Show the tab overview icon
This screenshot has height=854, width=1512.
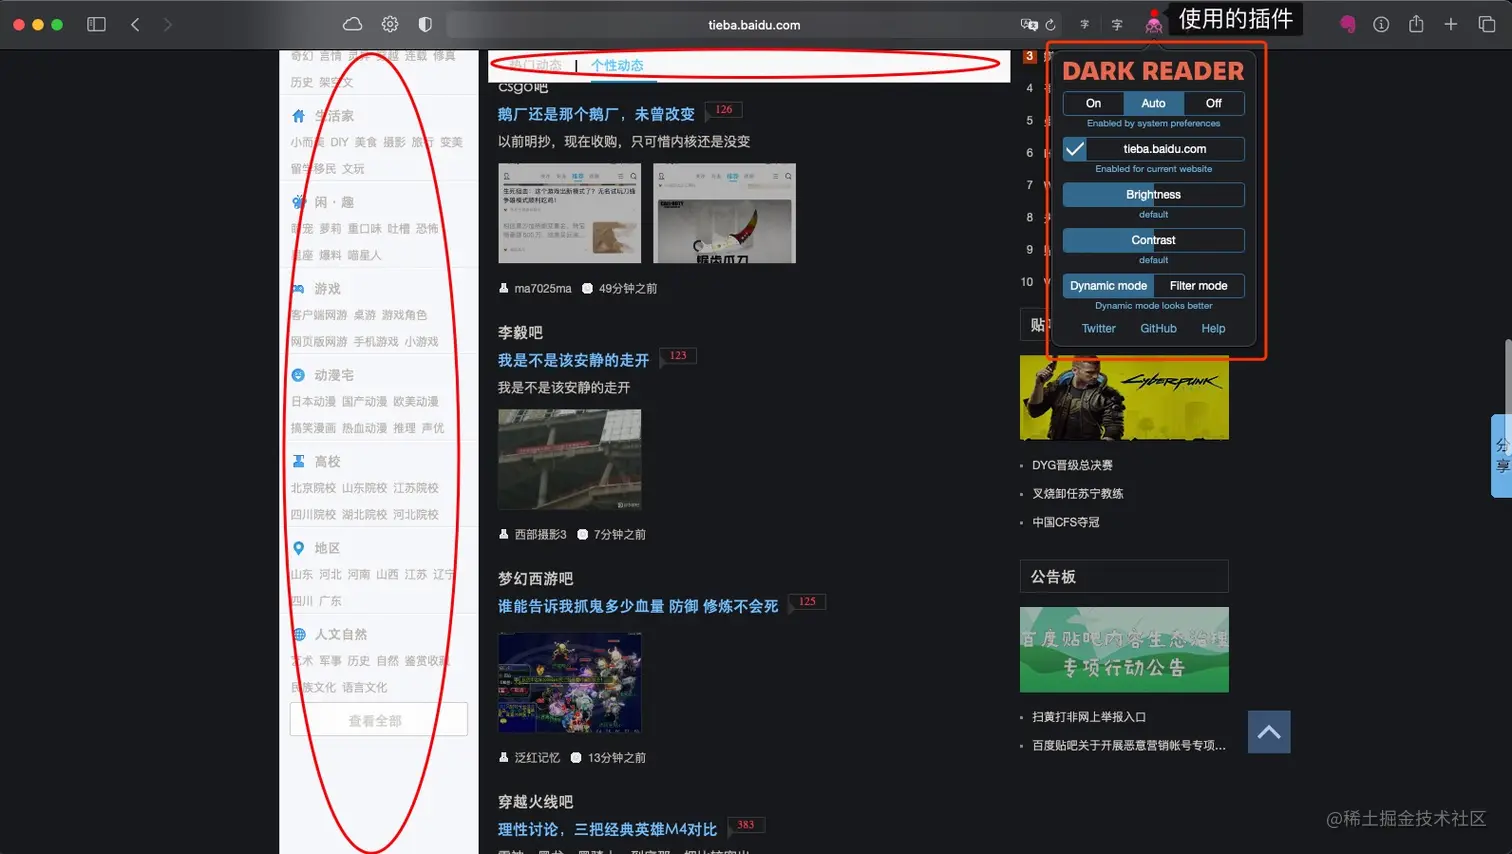click(x=1486, y=24)
